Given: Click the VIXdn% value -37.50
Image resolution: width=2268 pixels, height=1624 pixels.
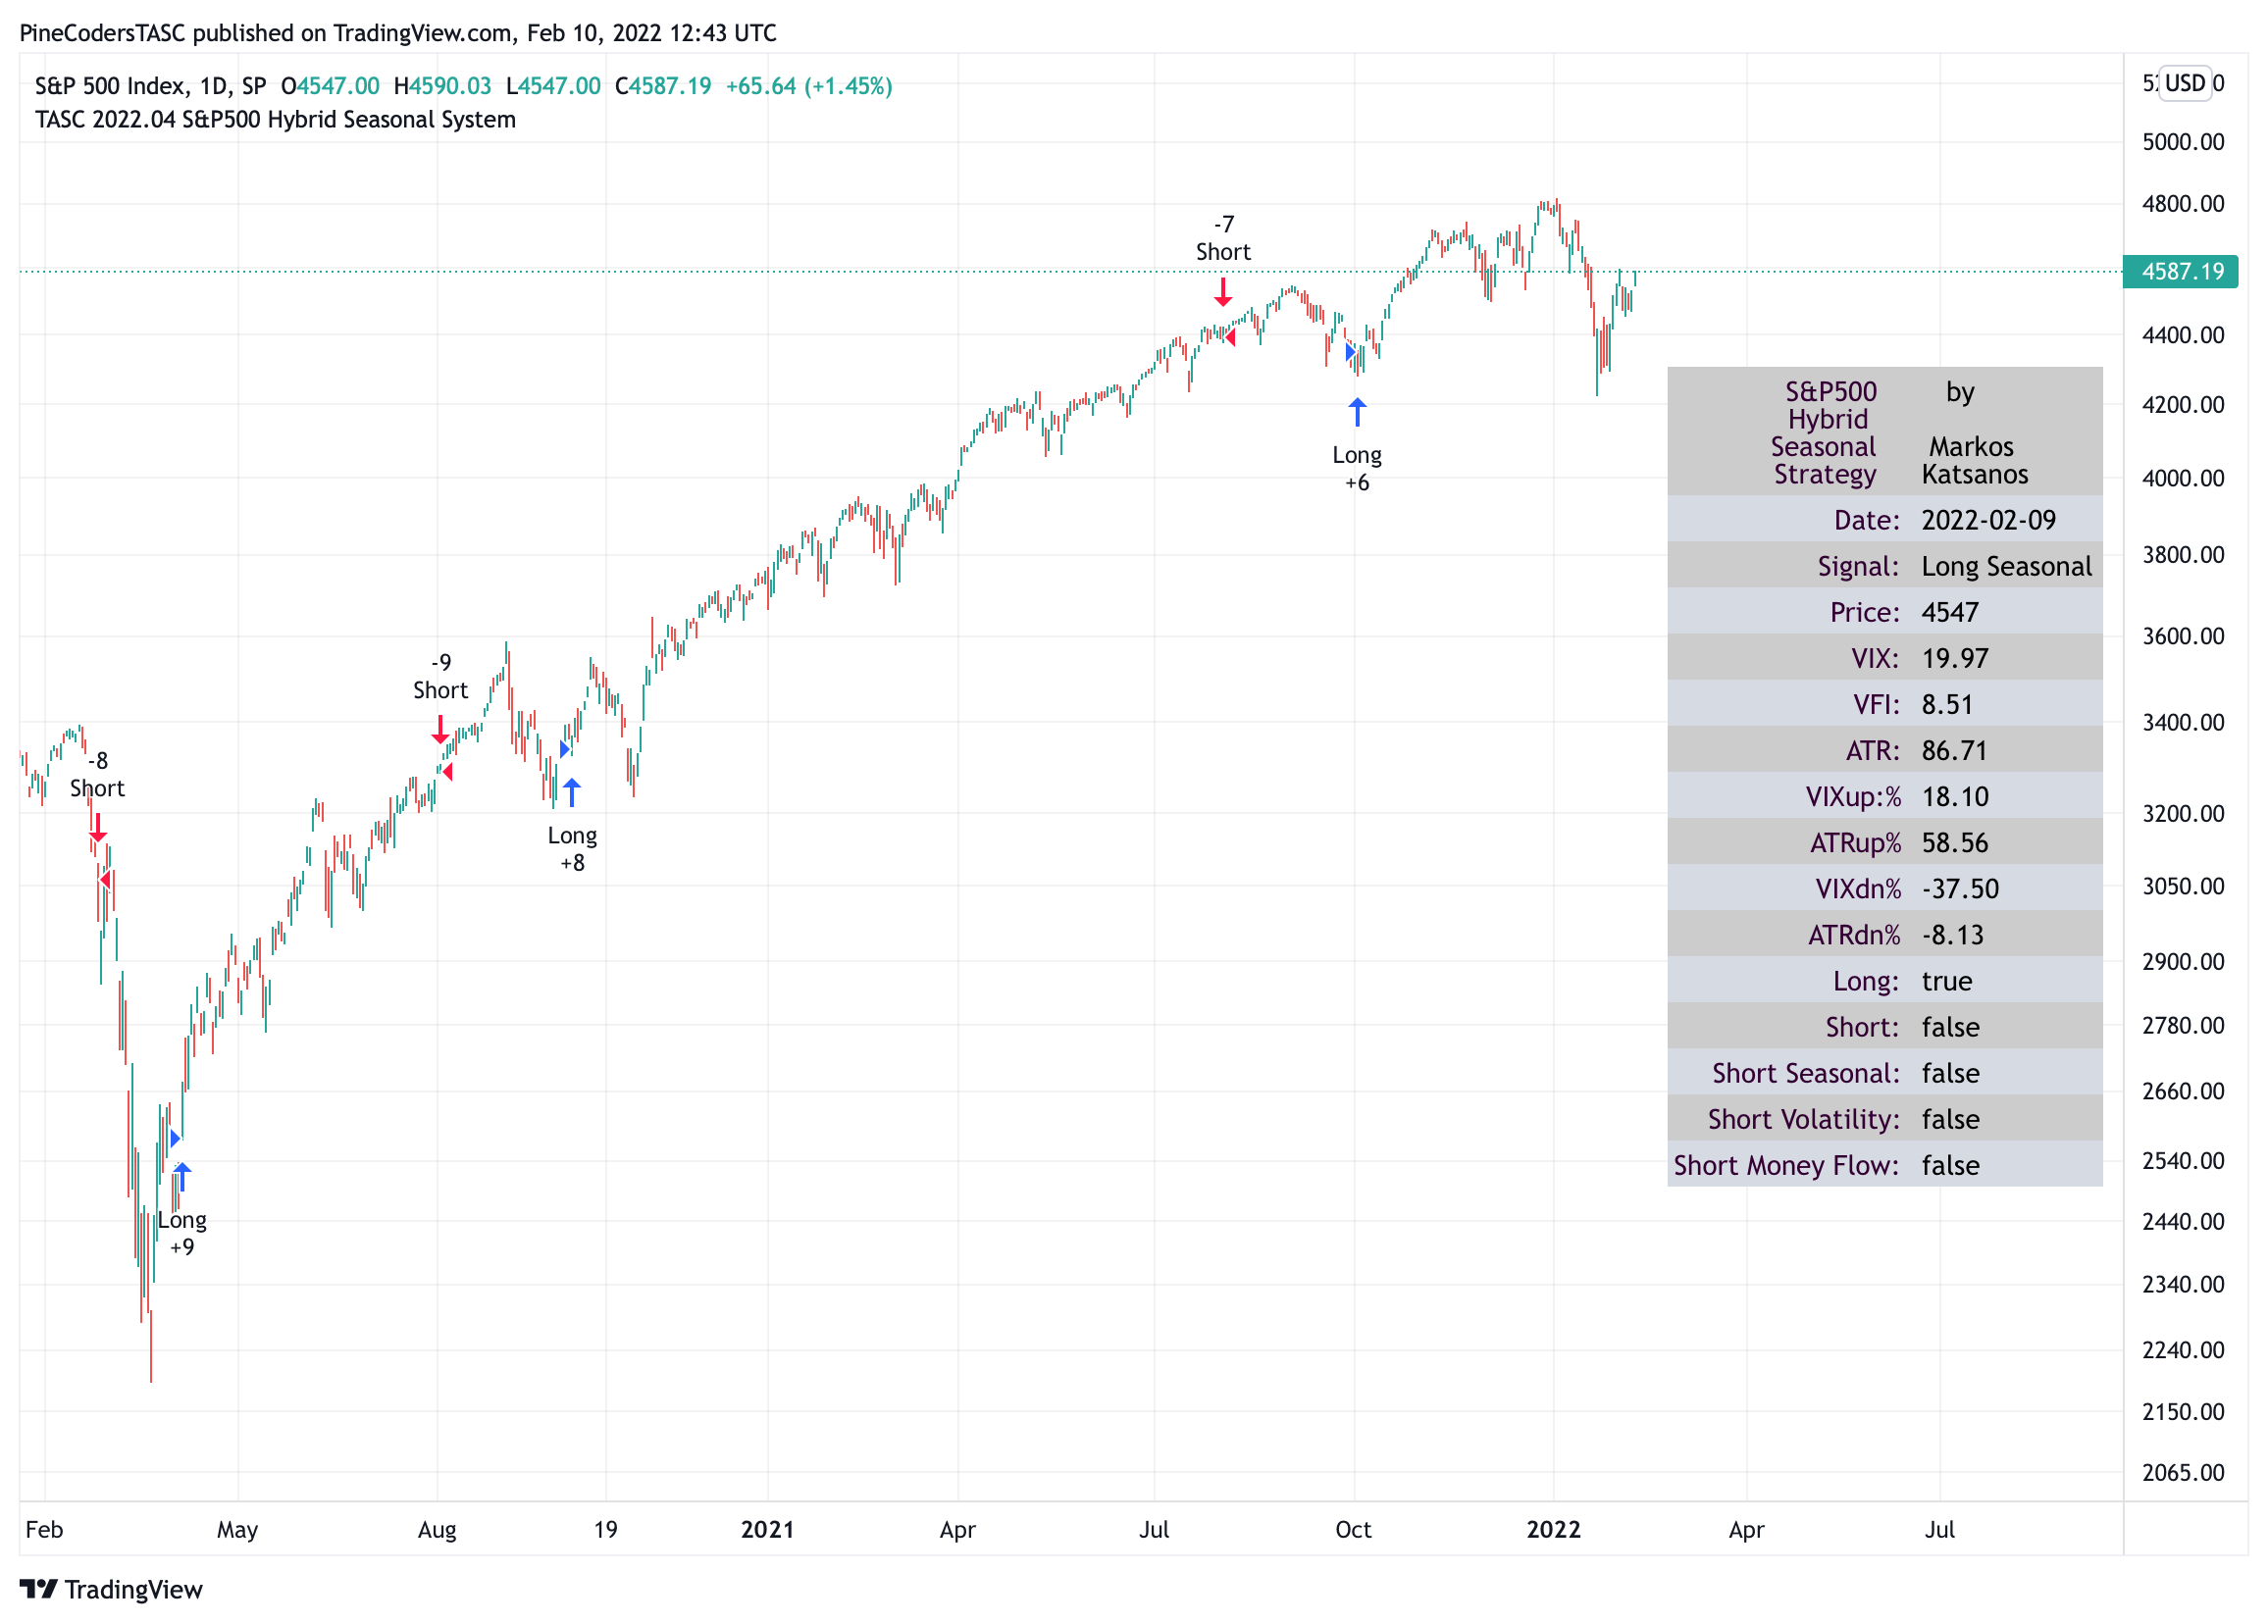Looking at the screenshot, I should pyautogui.click(x=1960, y=889).
